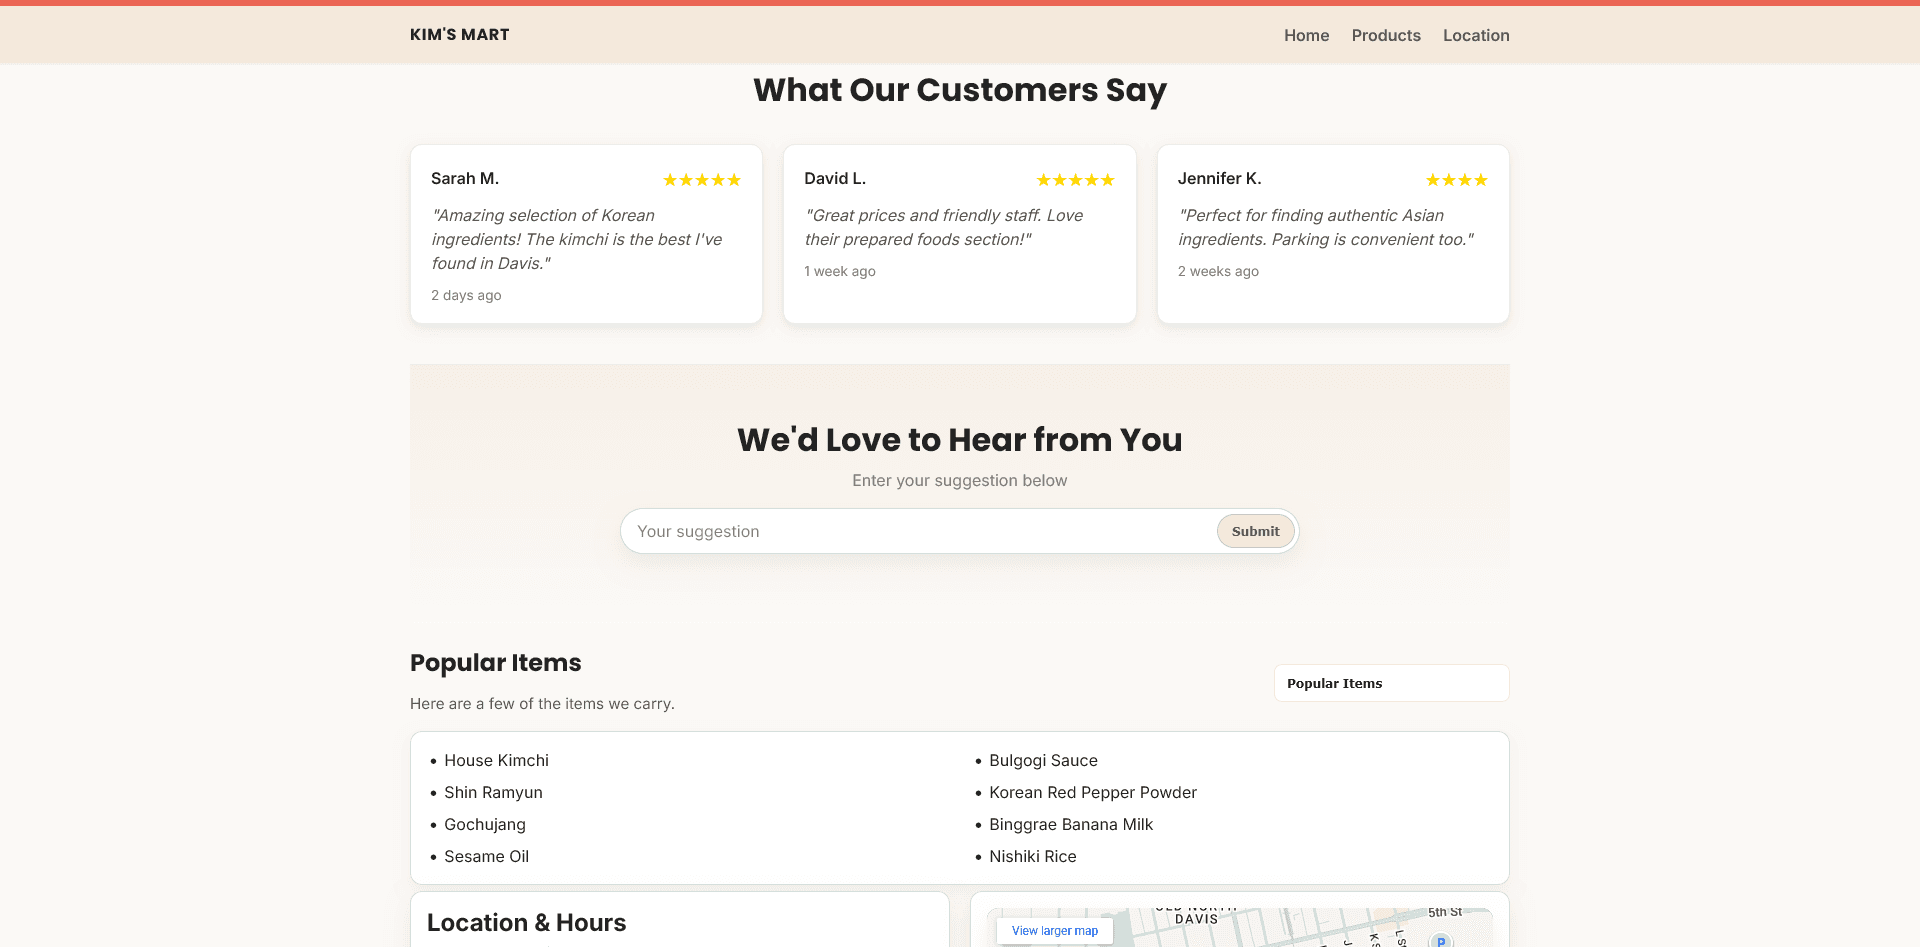Select Binggrae Banana Milk item

pos(1070,824)
